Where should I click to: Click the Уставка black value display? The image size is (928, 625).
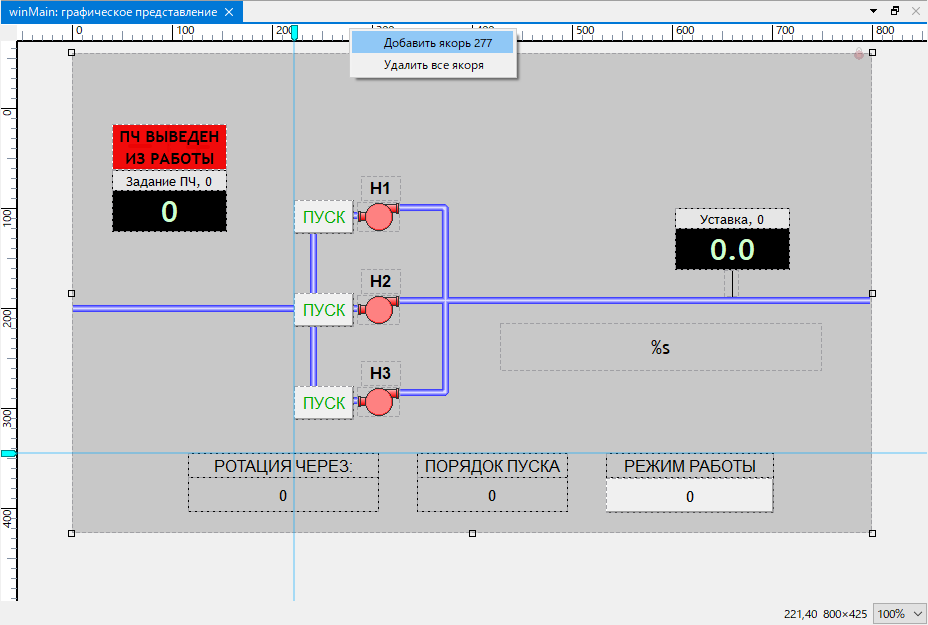[x=732, y=249]
